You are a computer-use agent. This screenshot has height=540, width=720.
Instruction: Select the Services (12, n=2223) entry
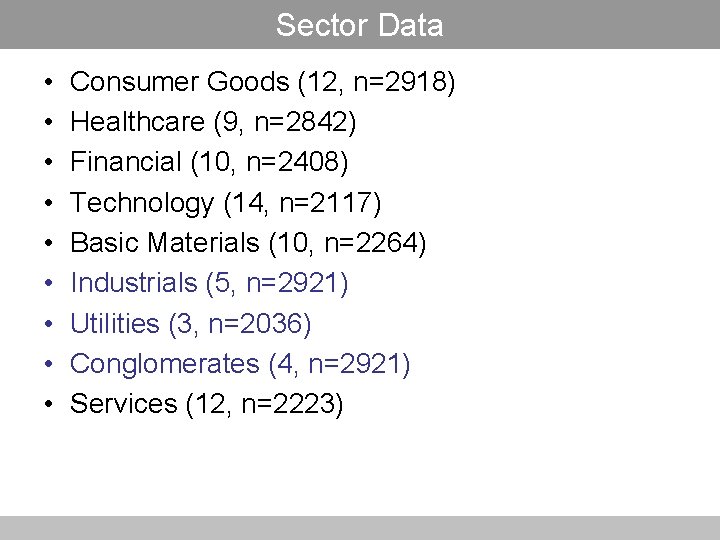point(207,404)
